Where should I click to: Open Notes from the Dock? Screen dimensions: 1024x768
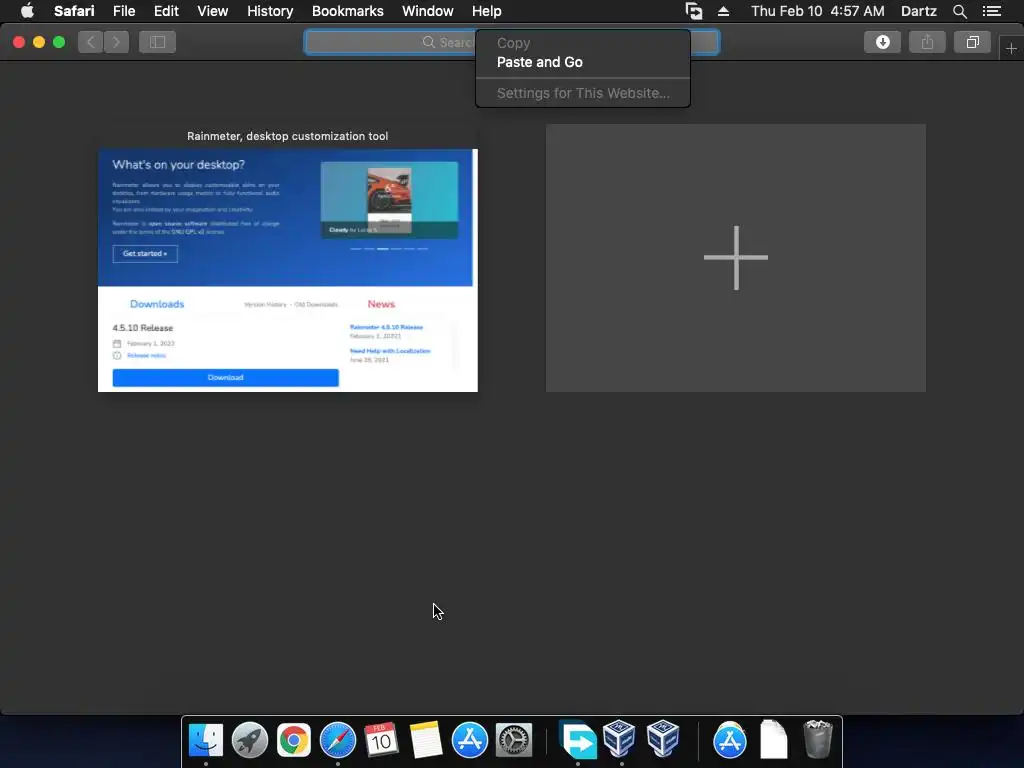click(x=426, y=741)
